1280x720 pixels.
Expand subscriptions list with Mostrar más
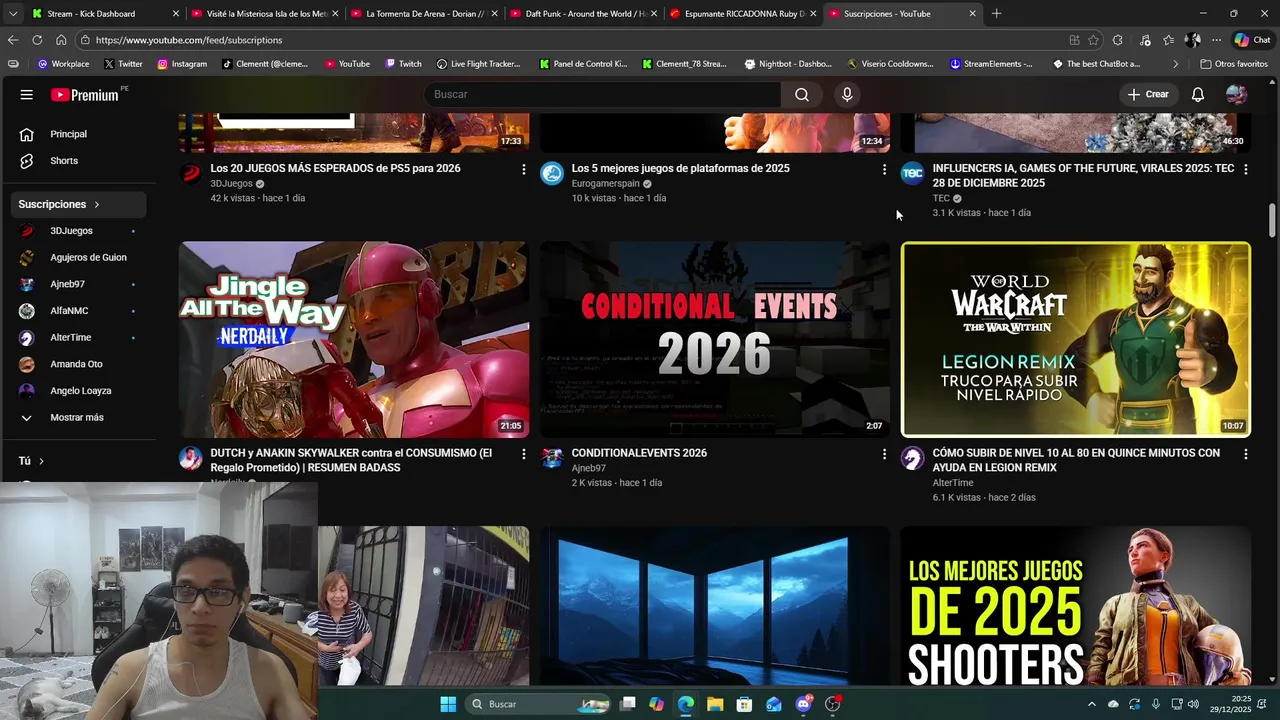[78, 418]
